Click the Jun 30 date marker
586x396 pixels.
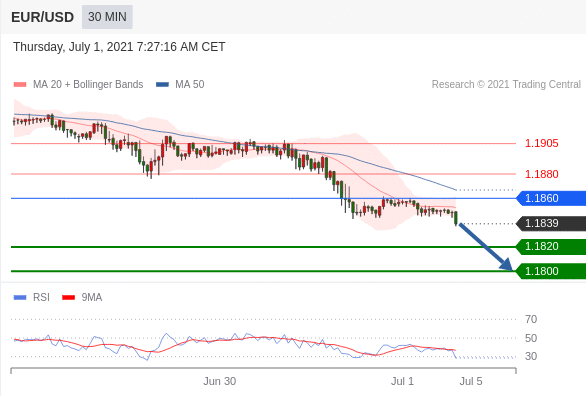coord(219,381)
